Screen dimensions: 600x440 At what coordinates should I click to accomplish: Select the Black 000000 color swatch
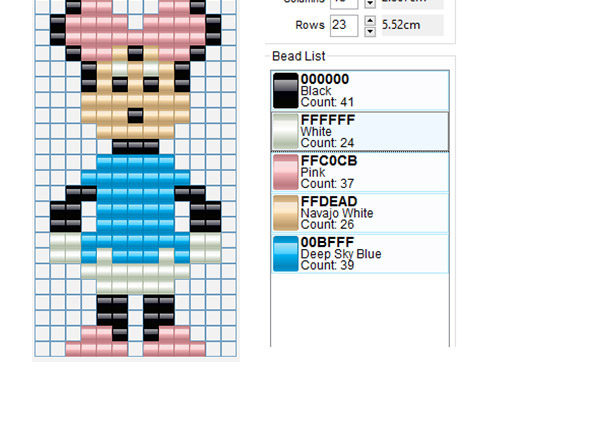(x=285, y=91)
